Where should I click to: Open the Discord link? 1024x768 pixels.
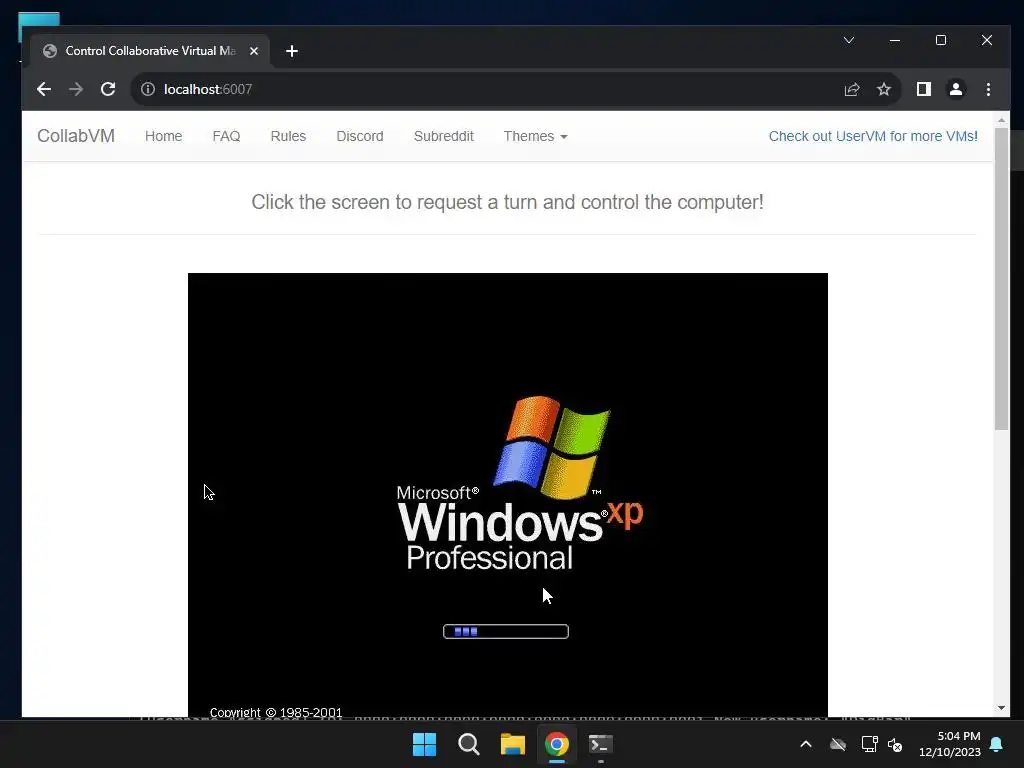360,136
